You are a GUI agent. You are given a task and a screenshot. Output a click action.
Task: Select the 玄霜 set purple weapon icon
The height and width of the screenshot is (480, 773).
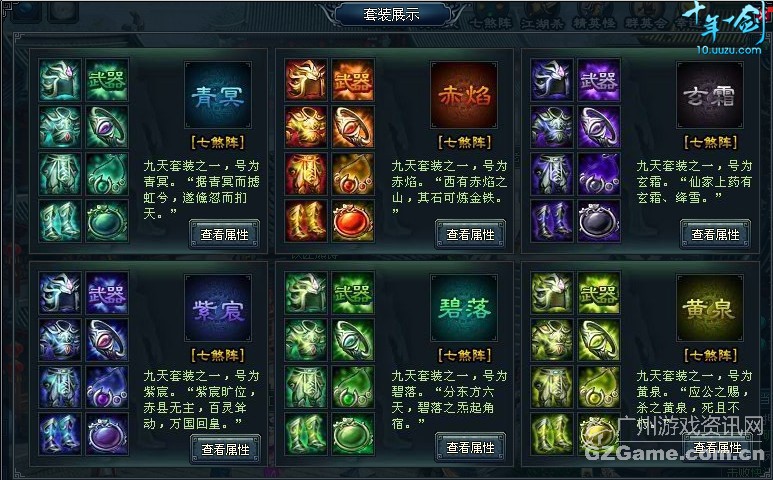[599, 80]
